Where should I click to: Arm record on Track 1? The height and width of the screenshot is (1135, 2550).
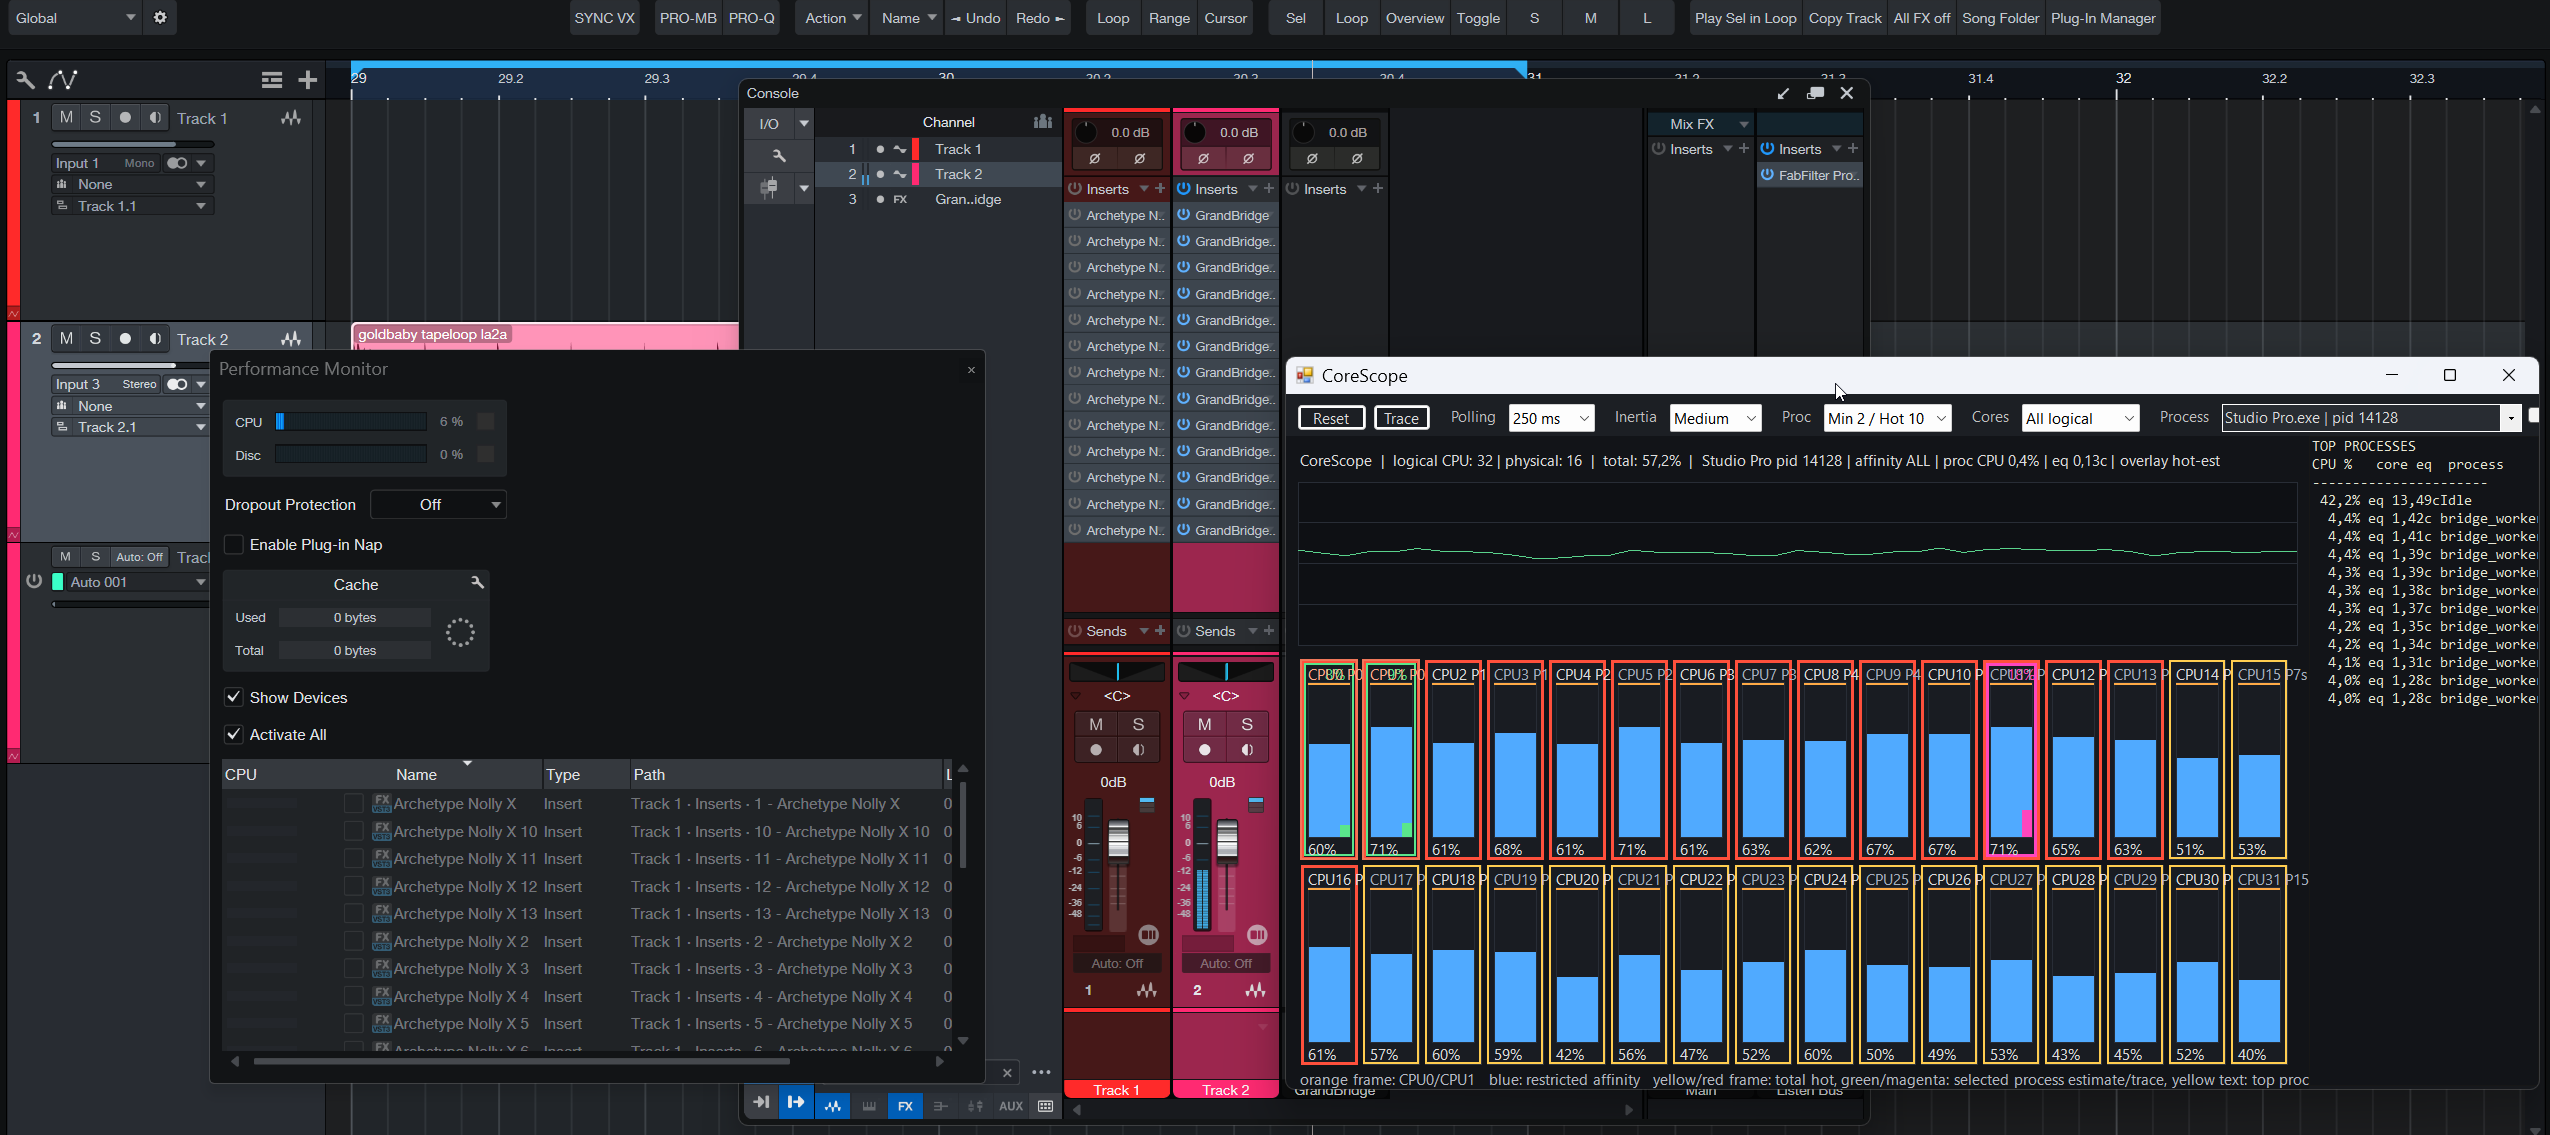[x=125, y=117]
